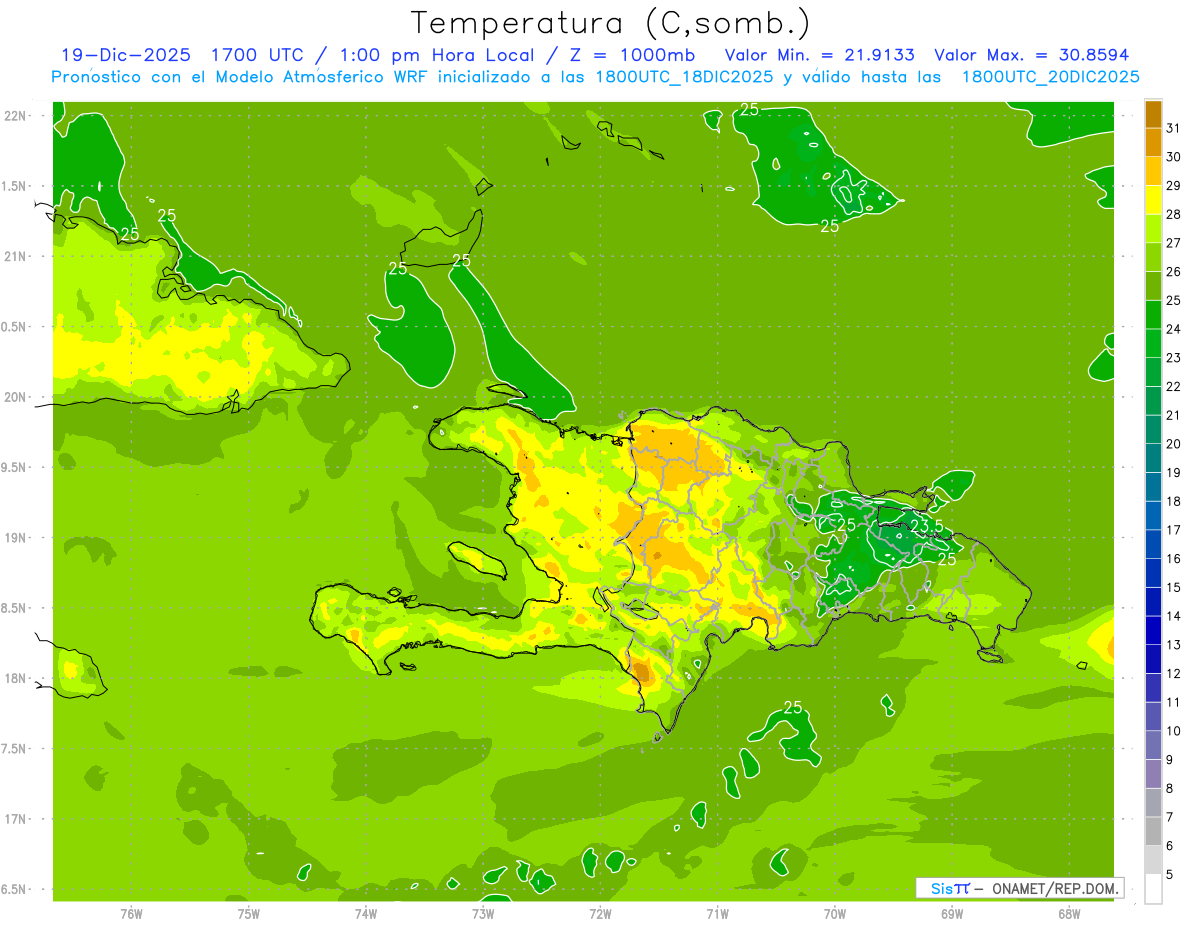Click the 72W longitude label

click(x=600, y=914)
